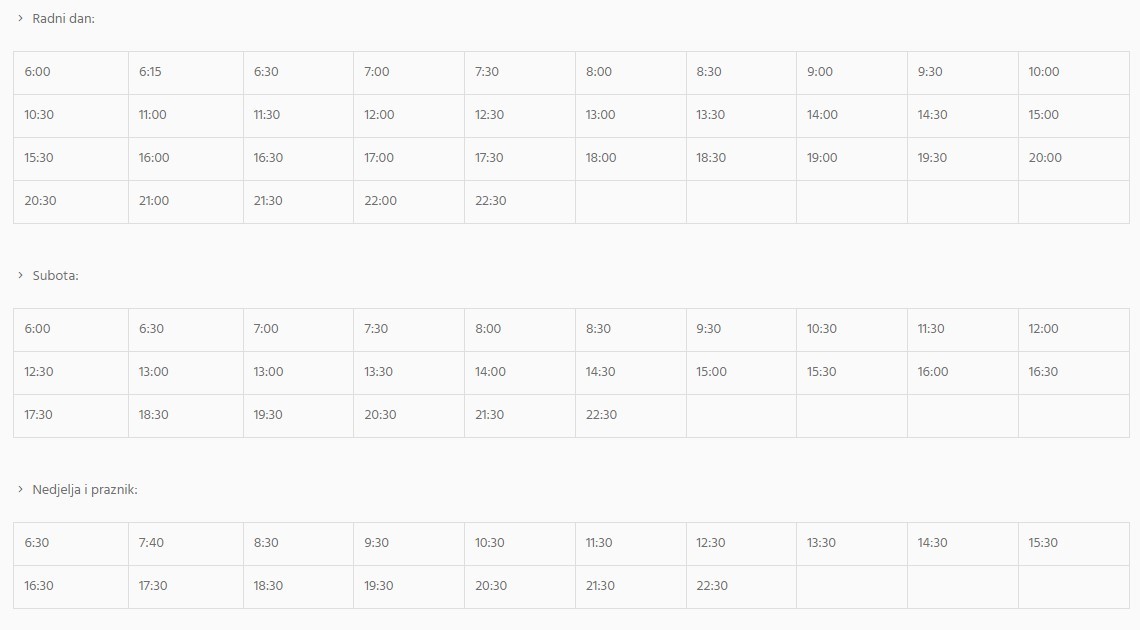Click 15:30 in the Nedjelja i praznik table
The height and width of the screenshot is (630, 1140).
tap(1043, 543)
